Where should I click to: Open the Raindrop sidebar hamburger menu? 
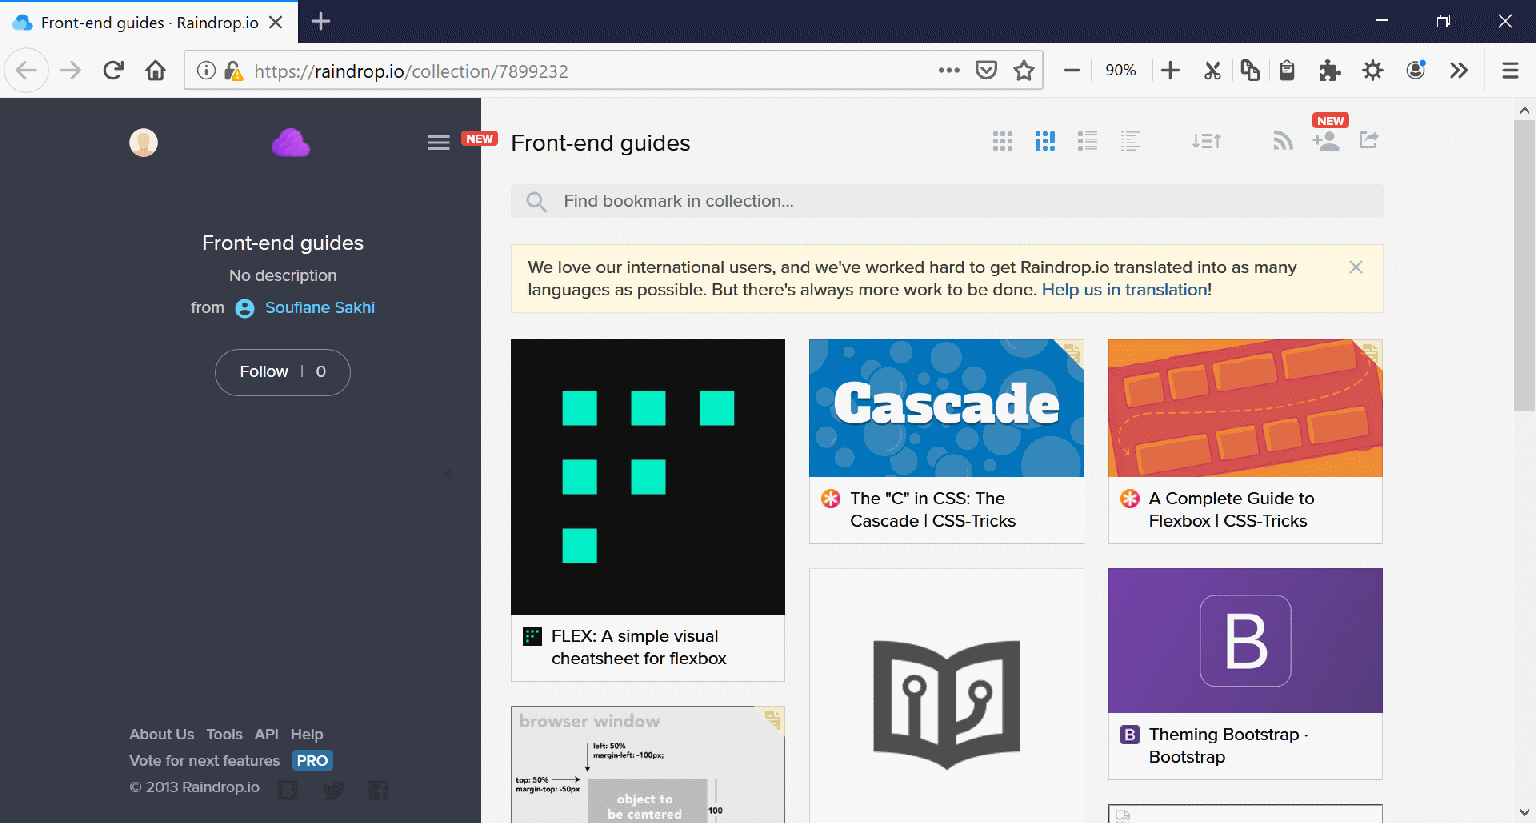438,142
